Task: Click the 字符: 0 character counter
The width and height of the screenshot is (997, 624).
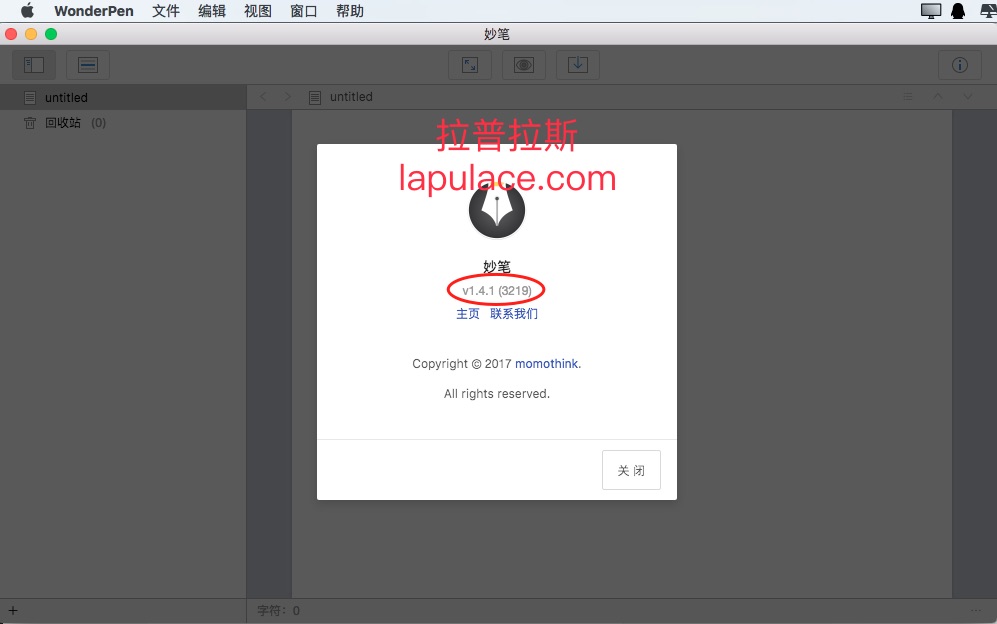Action: (278, 611)
